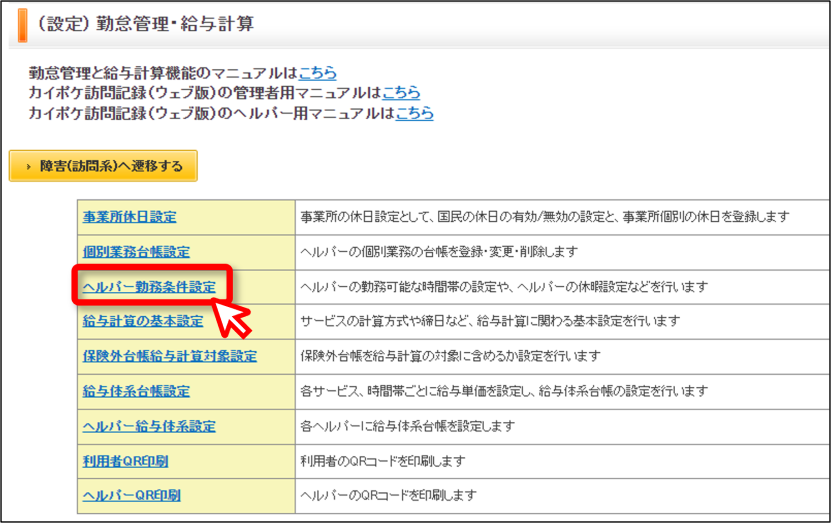Go to 個別業務台帳設定
The width and height of the screenshot is (831, 523).
coord(136,252)
